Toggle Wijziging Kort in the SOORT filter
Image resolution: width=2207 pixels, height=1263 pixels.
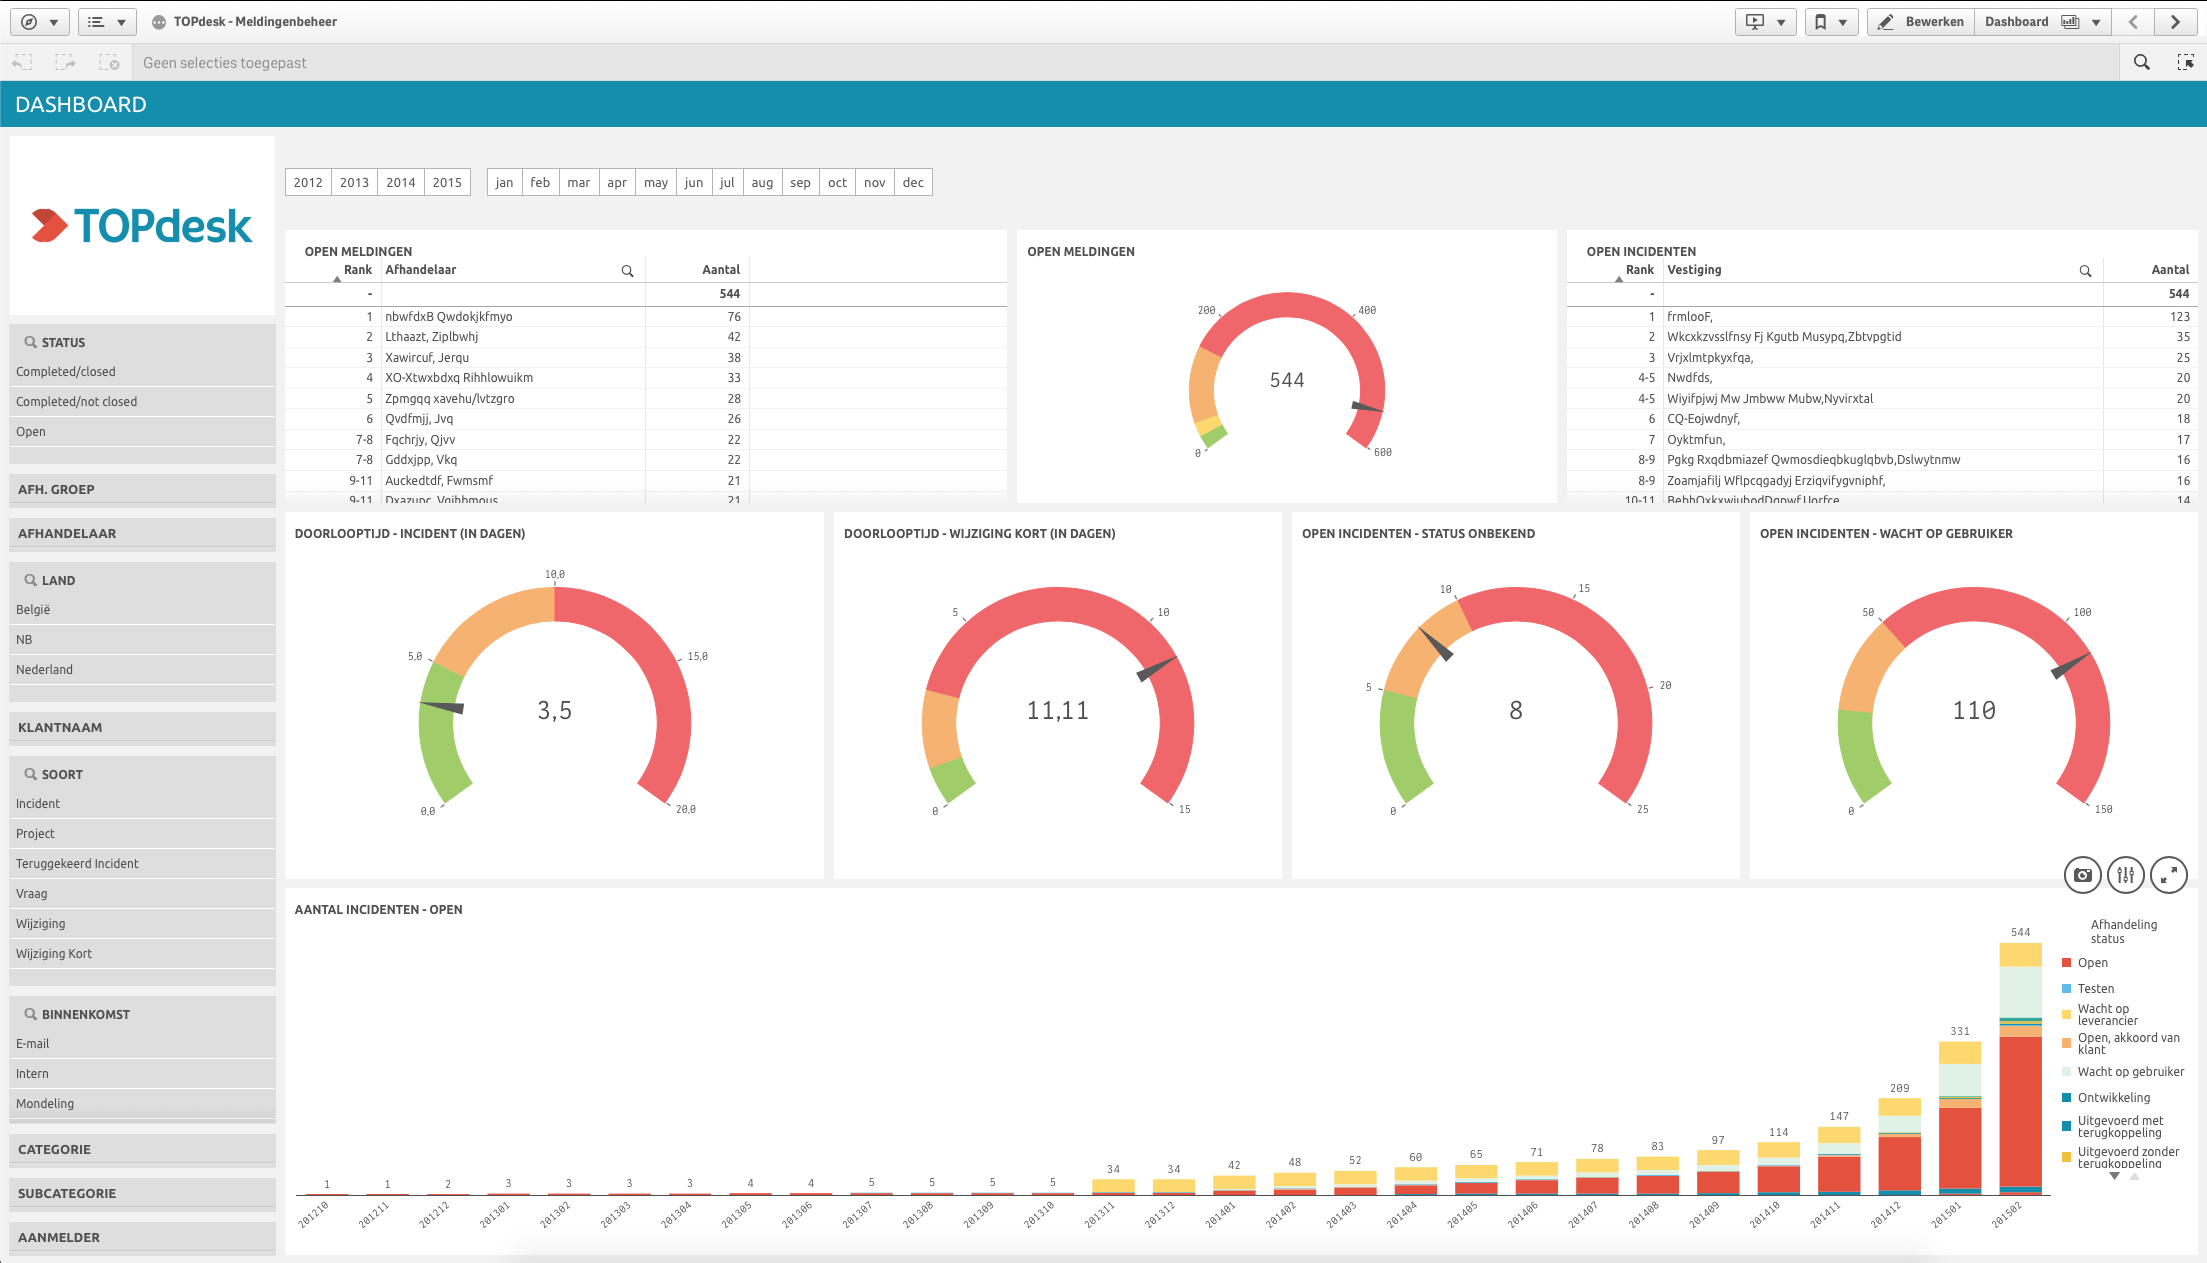coord(142,954)
